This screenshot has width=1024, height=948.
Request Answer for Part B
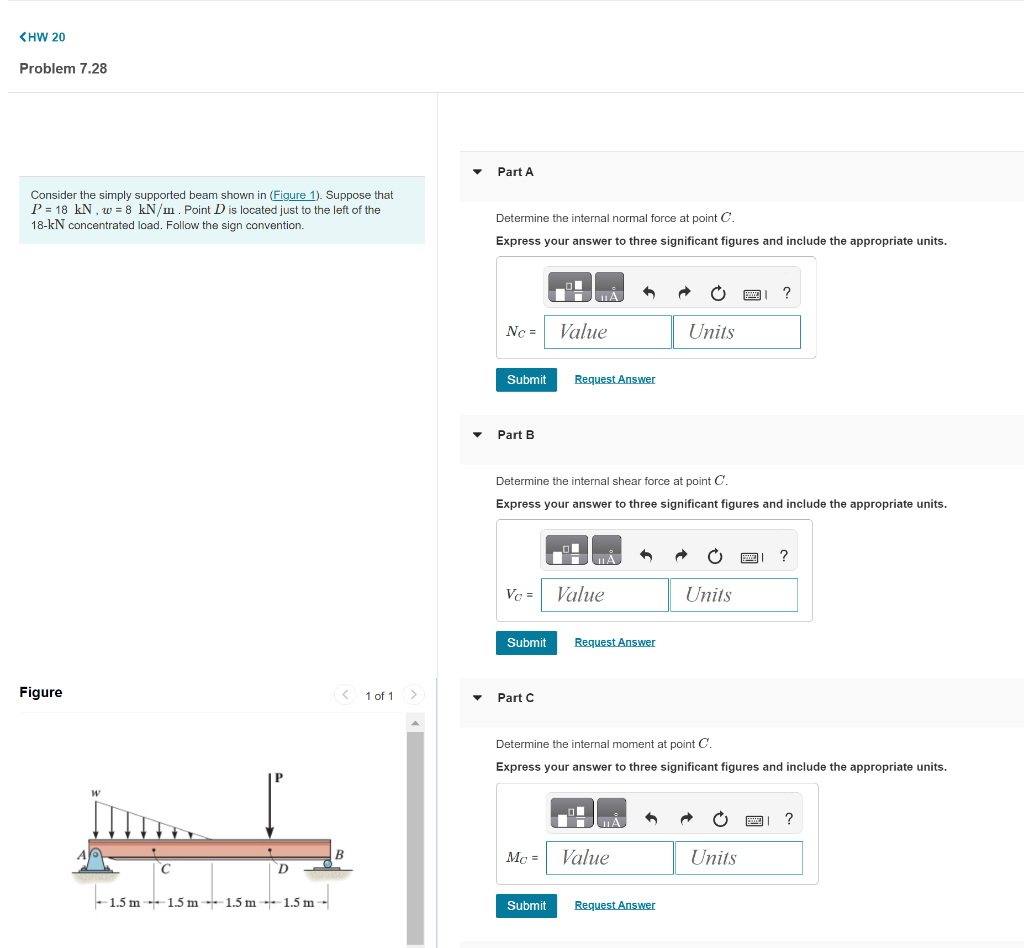pos(615,642)
